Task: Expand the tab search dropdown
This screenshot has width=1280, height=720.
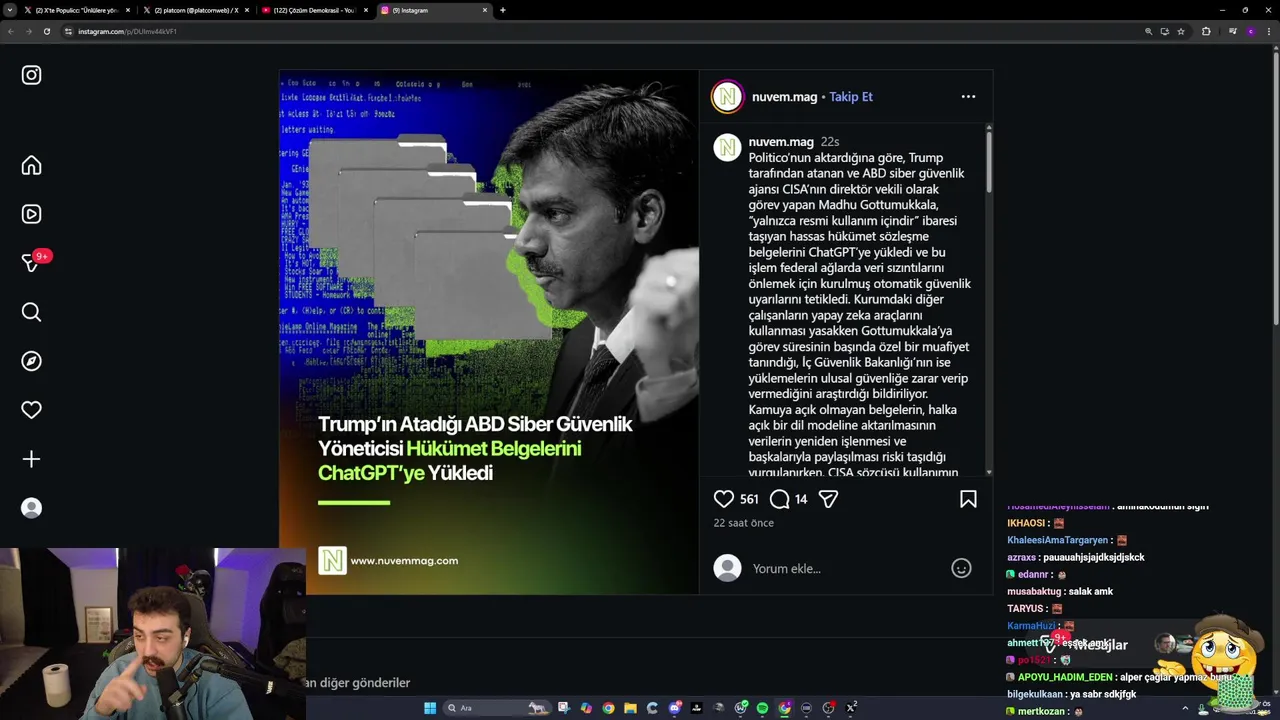Action: pyautogui.click(x=10, y=10)
